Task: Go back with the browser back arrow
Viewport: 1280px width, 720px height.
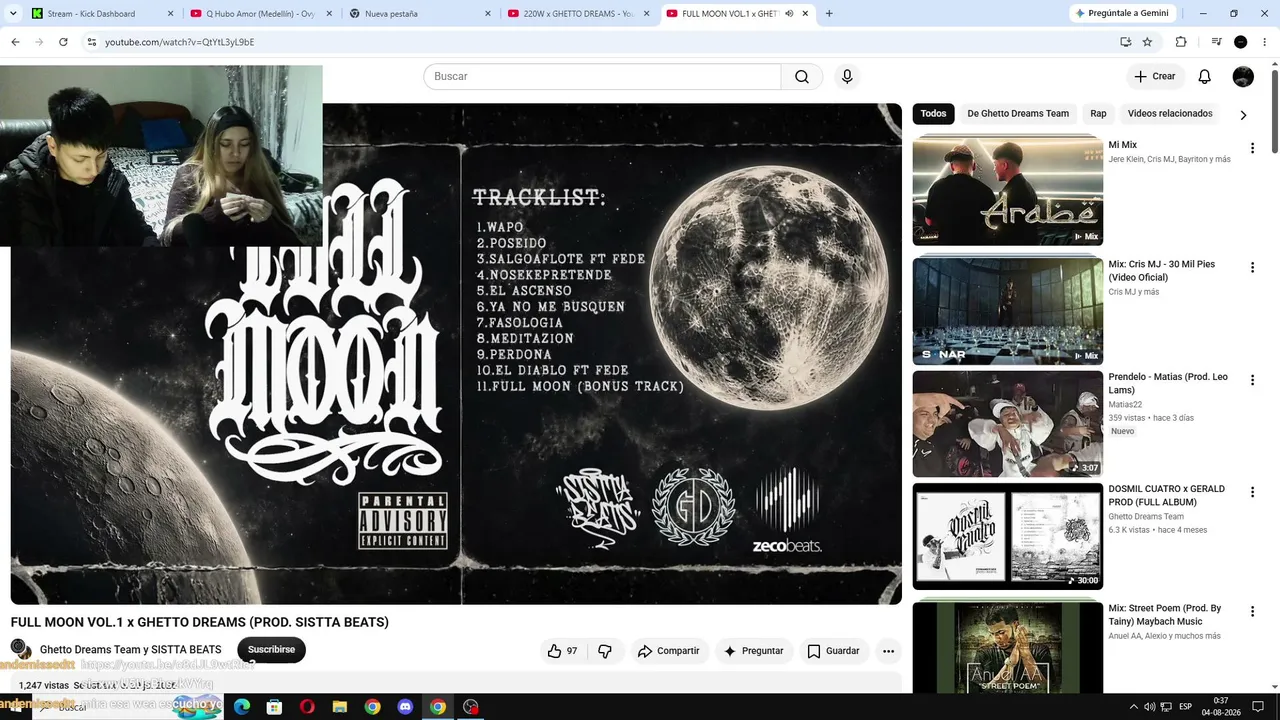Action: coord(15,42)
